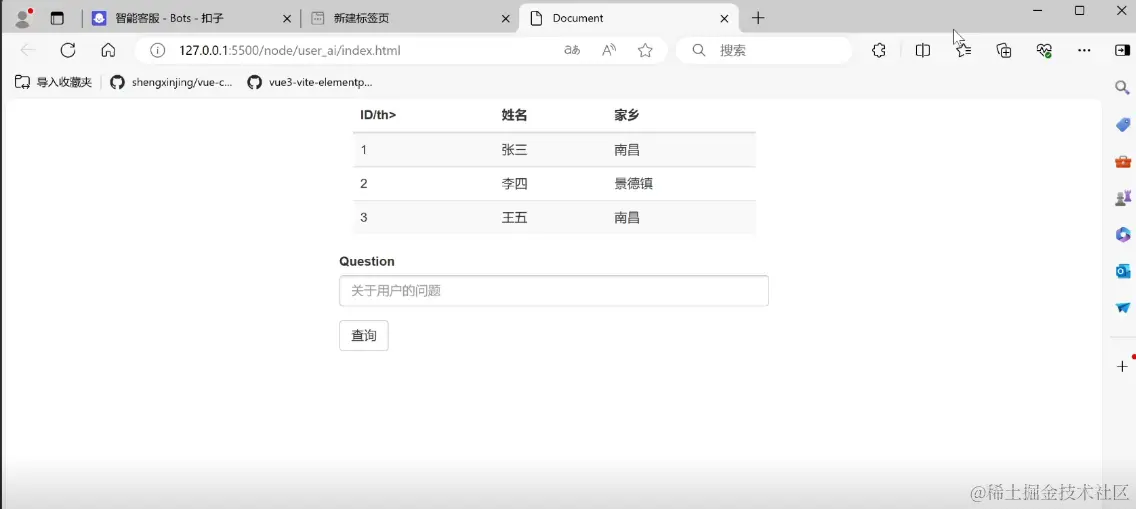Viewport: 1136px width, 509px height.
Task: Open the paper plane sidebar icon
Action: [1122, 307]
